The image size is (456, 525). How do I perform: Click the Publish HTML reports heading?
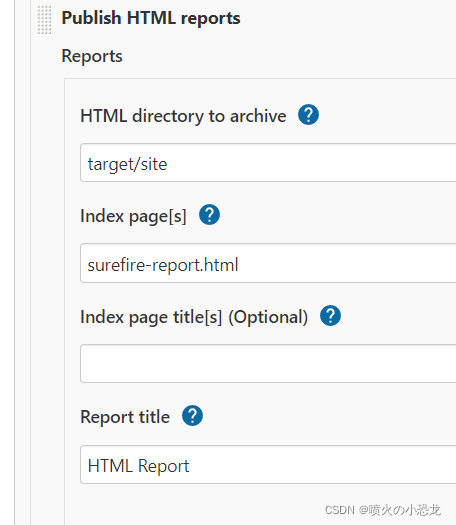point(151,18)
